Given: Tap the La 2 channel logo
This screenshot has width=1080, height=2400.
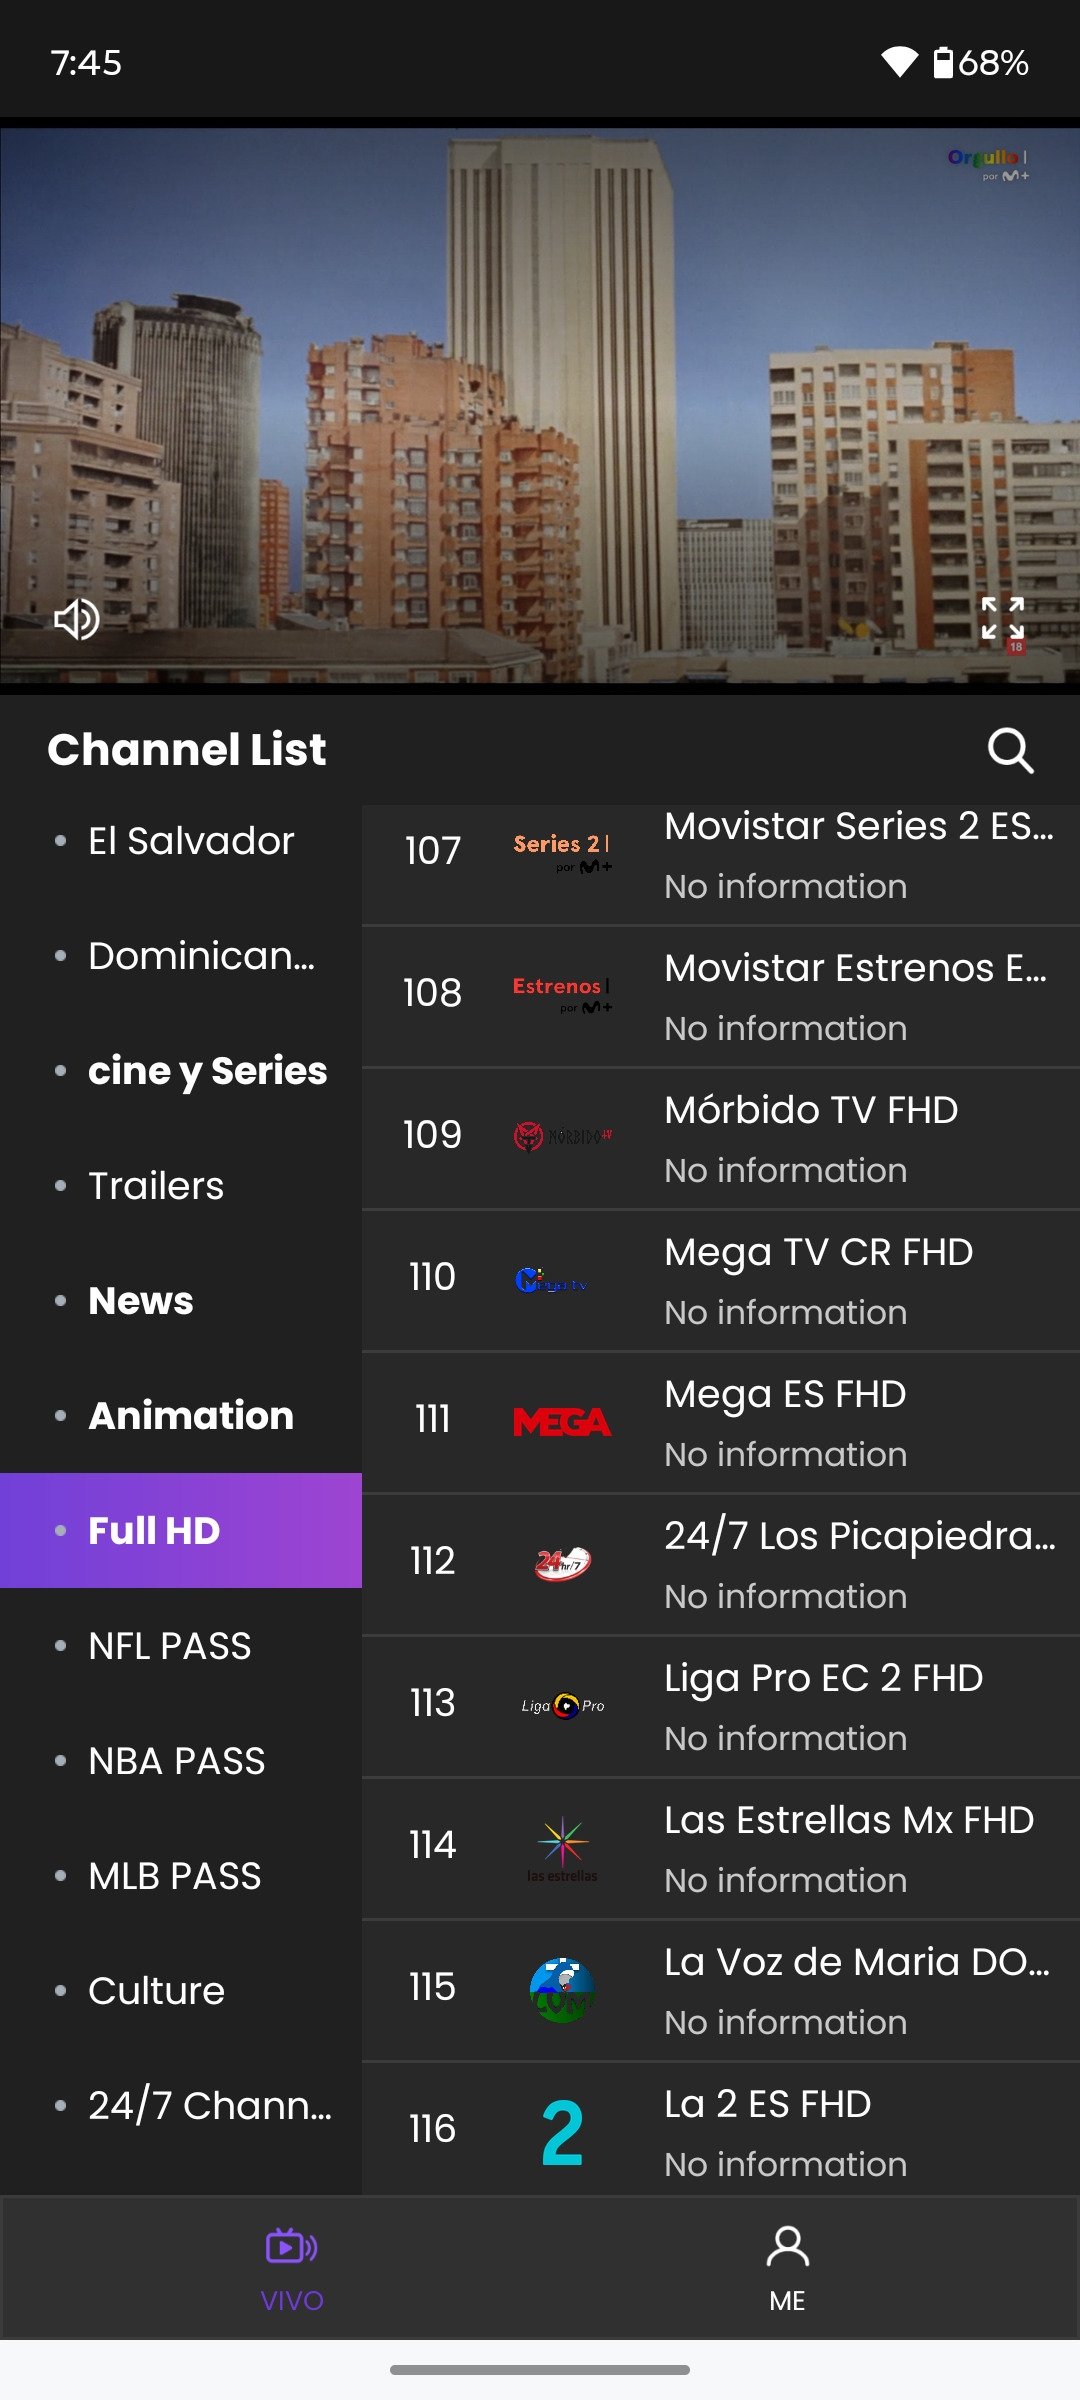Looking at the screenshot, I should click(x=562, y=2132).
